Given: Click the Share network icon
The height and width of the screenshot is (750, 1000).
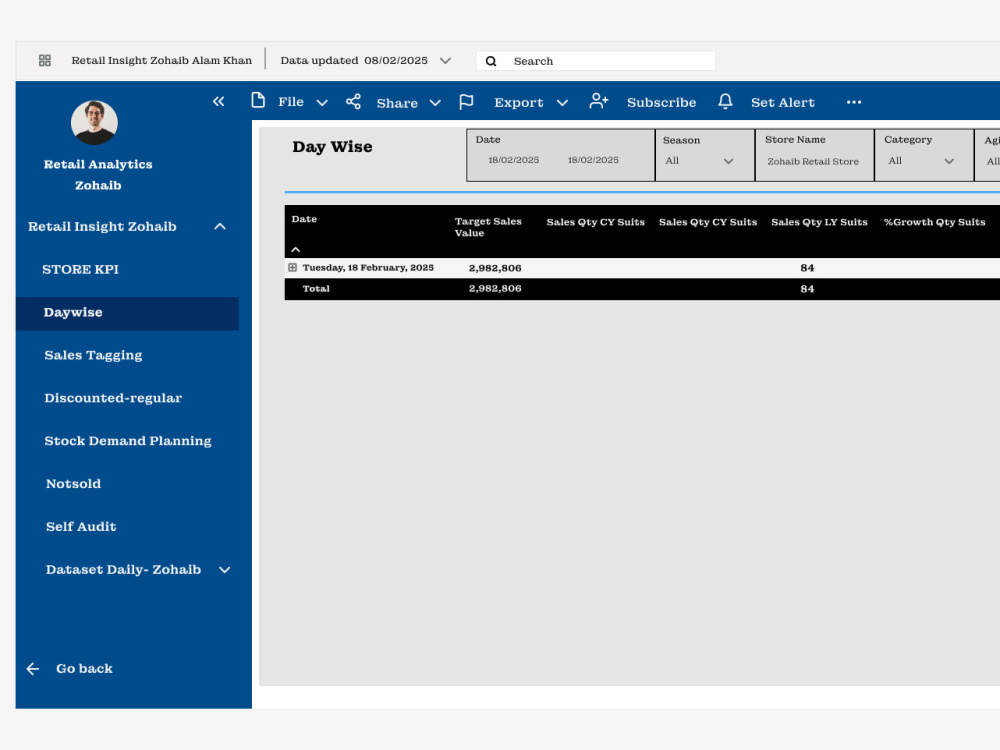Looking at the screenshot, I should point(353,101).
